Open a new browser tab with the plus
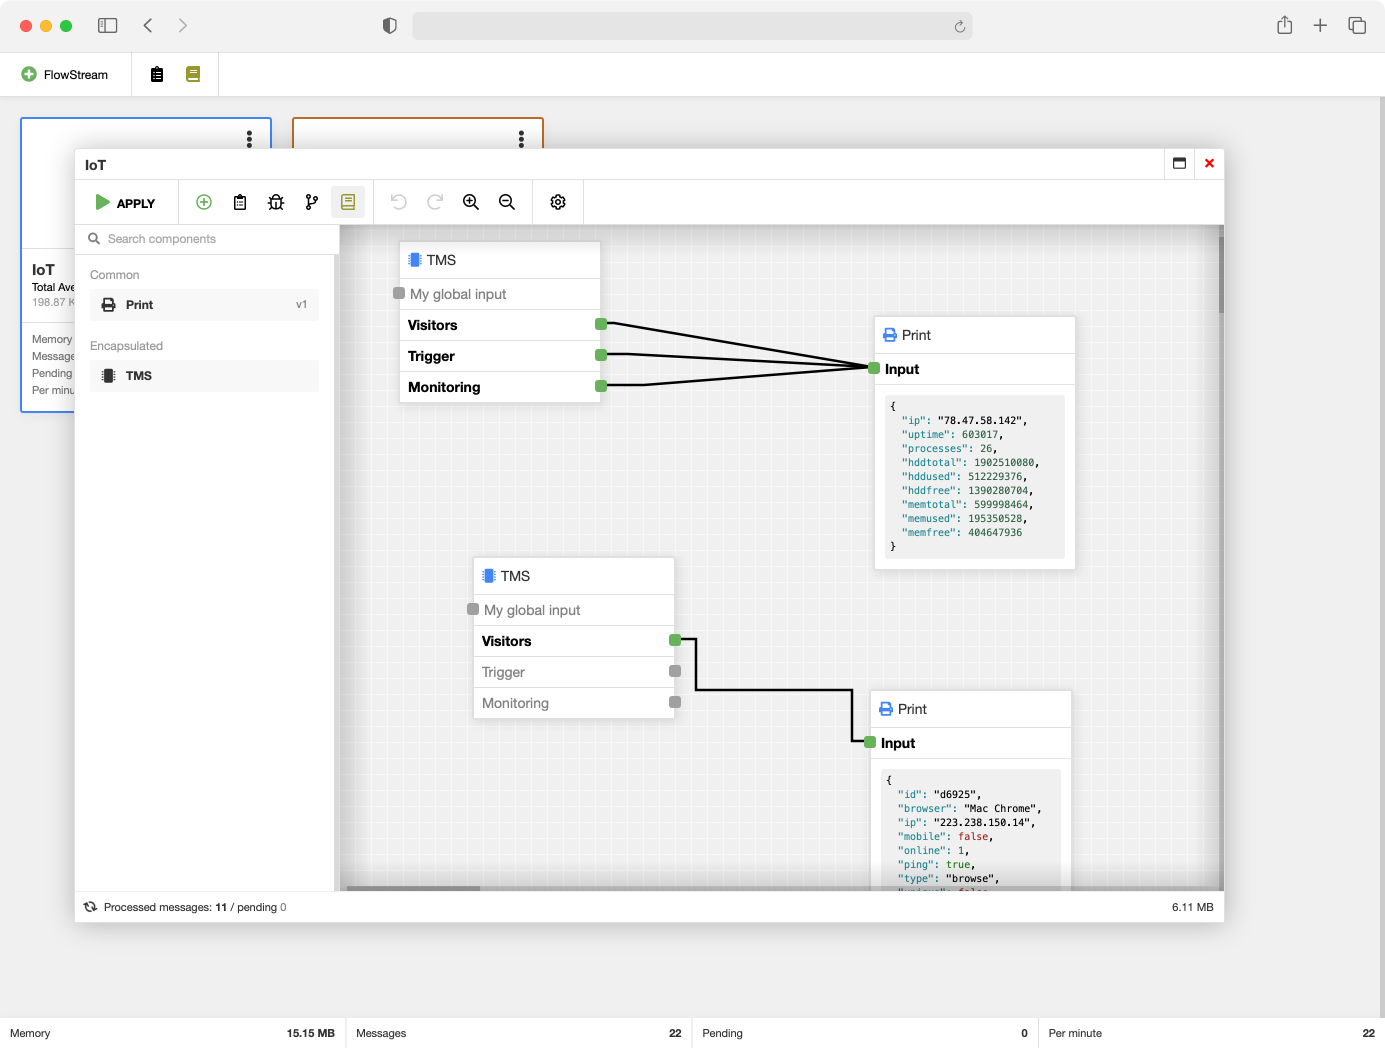 point(1320,25)
